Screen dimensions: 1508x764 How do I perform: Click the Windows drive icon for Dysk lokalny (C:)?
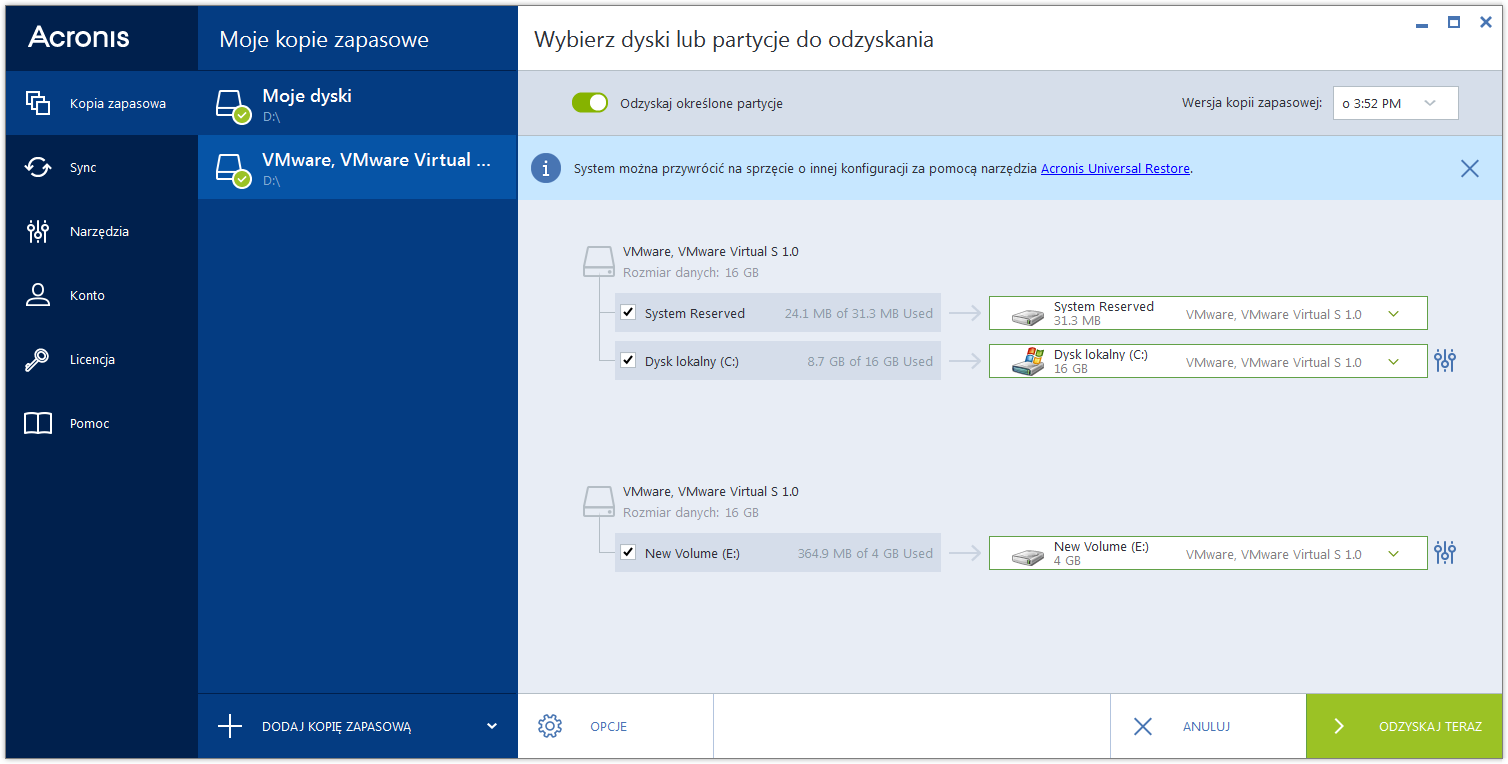[1027, 361]
